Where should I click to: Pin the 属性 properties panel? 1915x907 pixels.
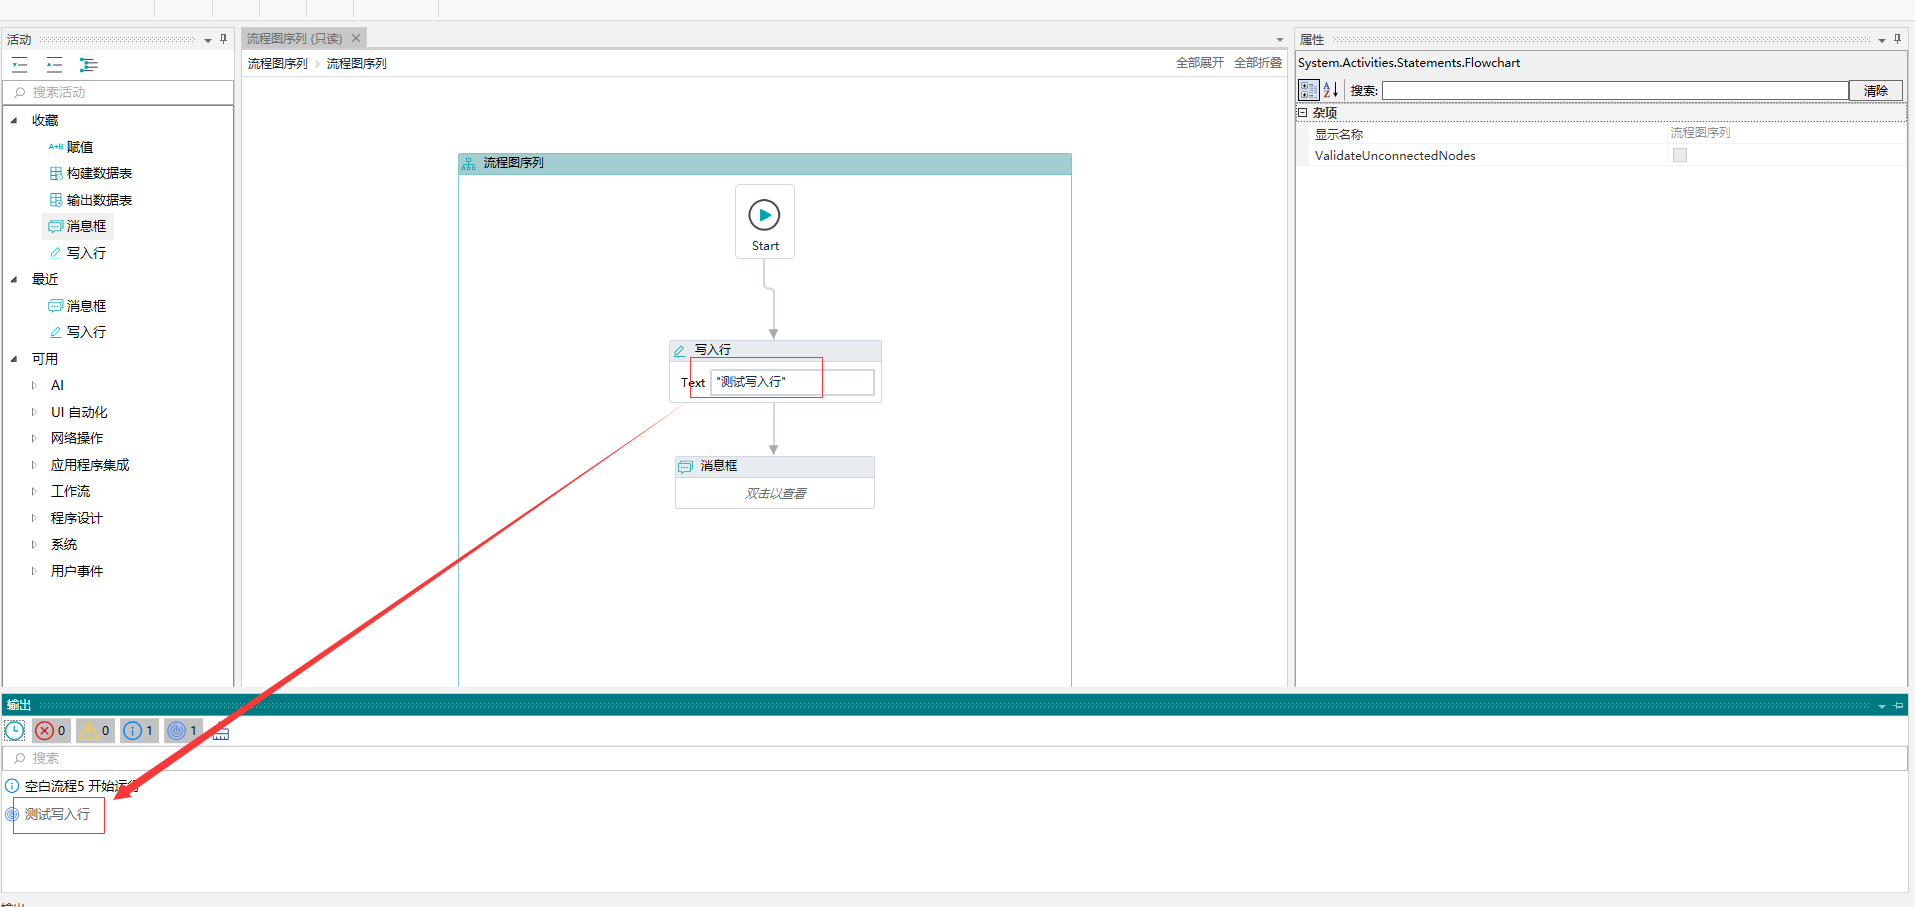coord(1897,39)
